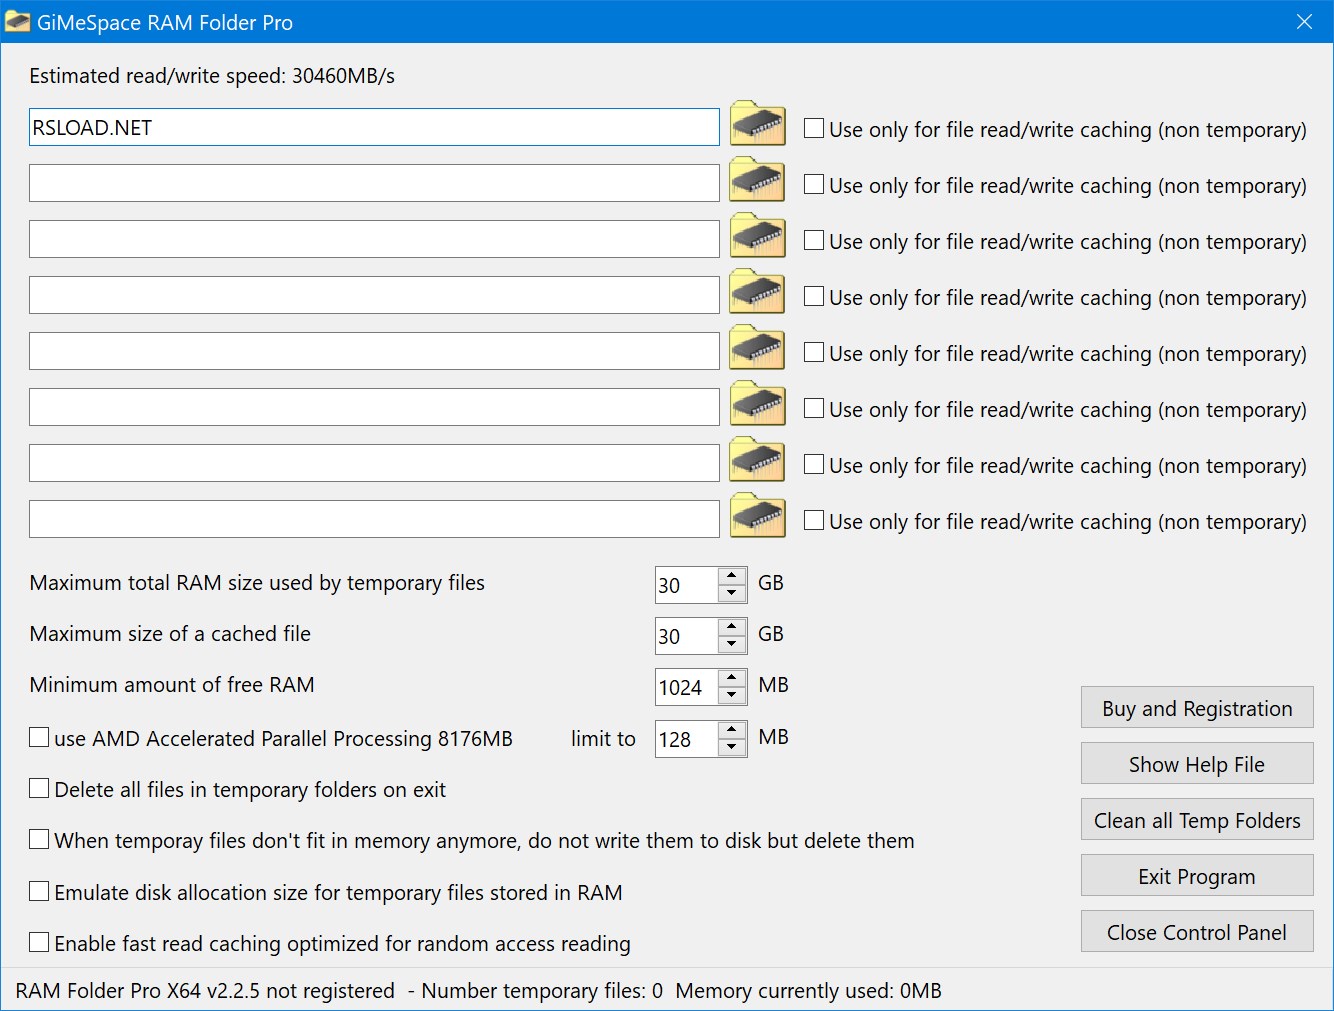Click the fourth row's RAM folder browse icon

tap(757, 292)
